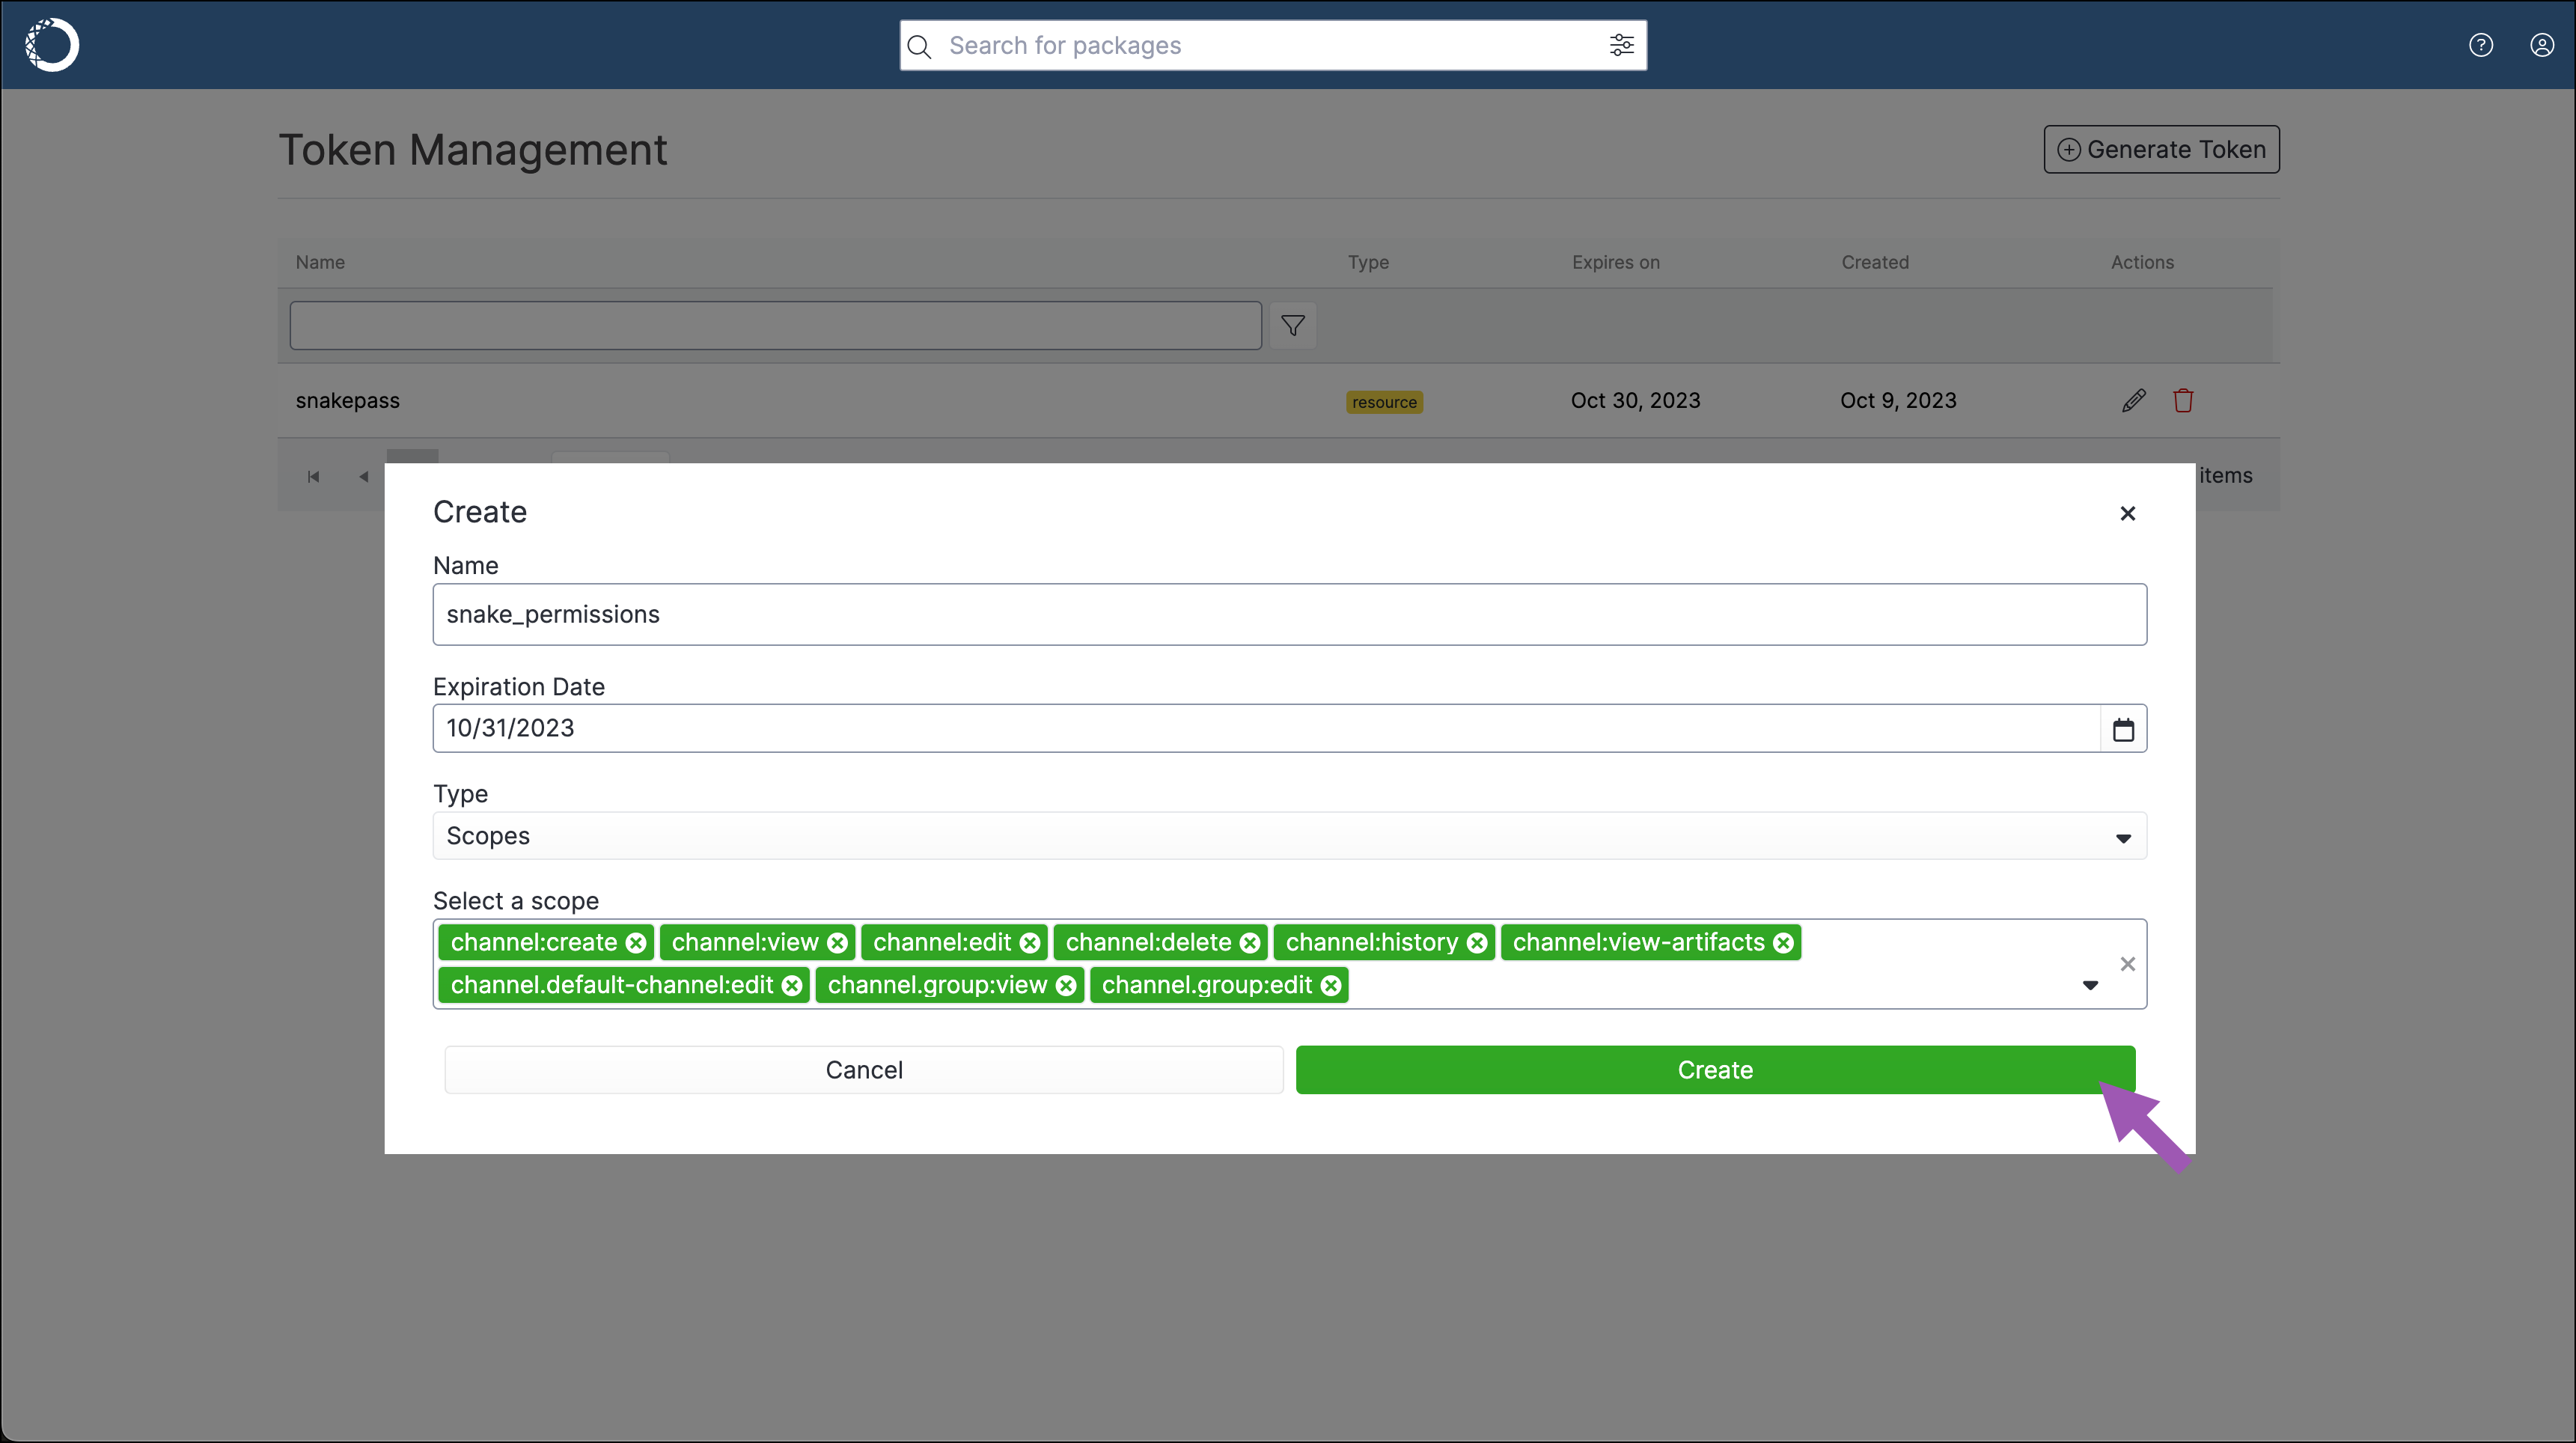Open the help question mark icon
The width and height of the screenshot is (2576, 1443).
point(2480,45)
